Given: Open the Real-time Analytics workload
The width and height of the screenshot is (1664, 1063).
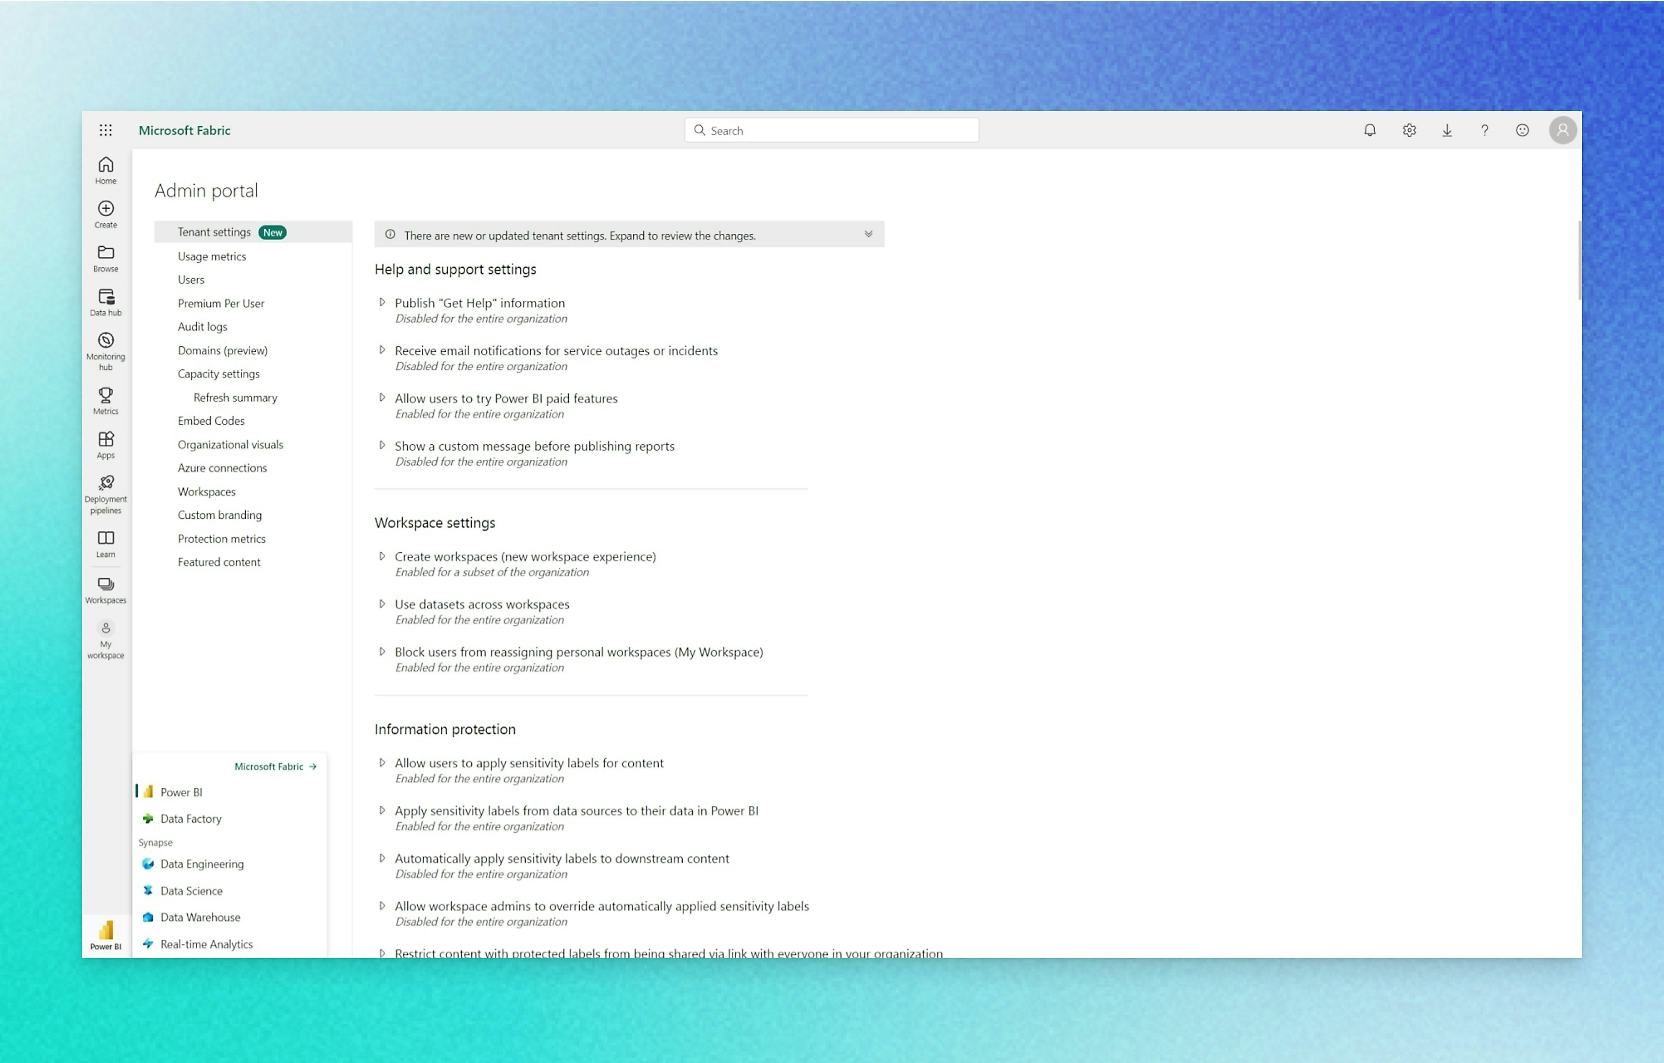Looking at the screenshot, I should tap(205, 943).
